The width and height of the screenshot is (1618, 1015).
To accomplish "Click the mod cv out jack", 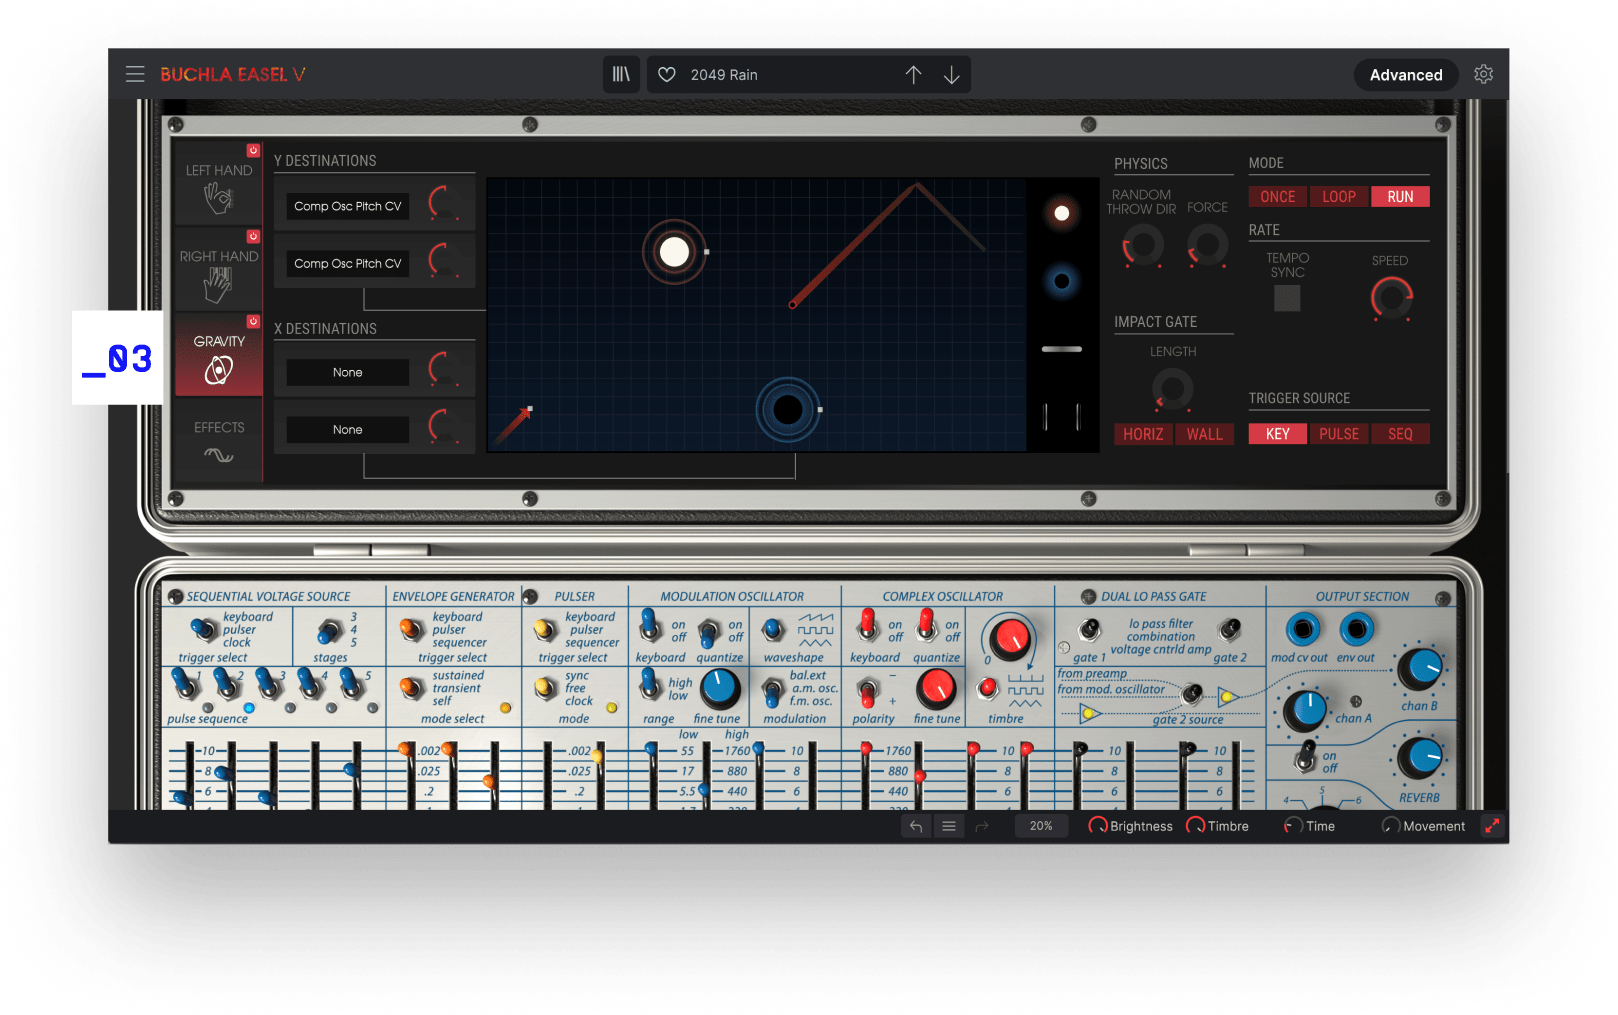I will click(1302, 629).
